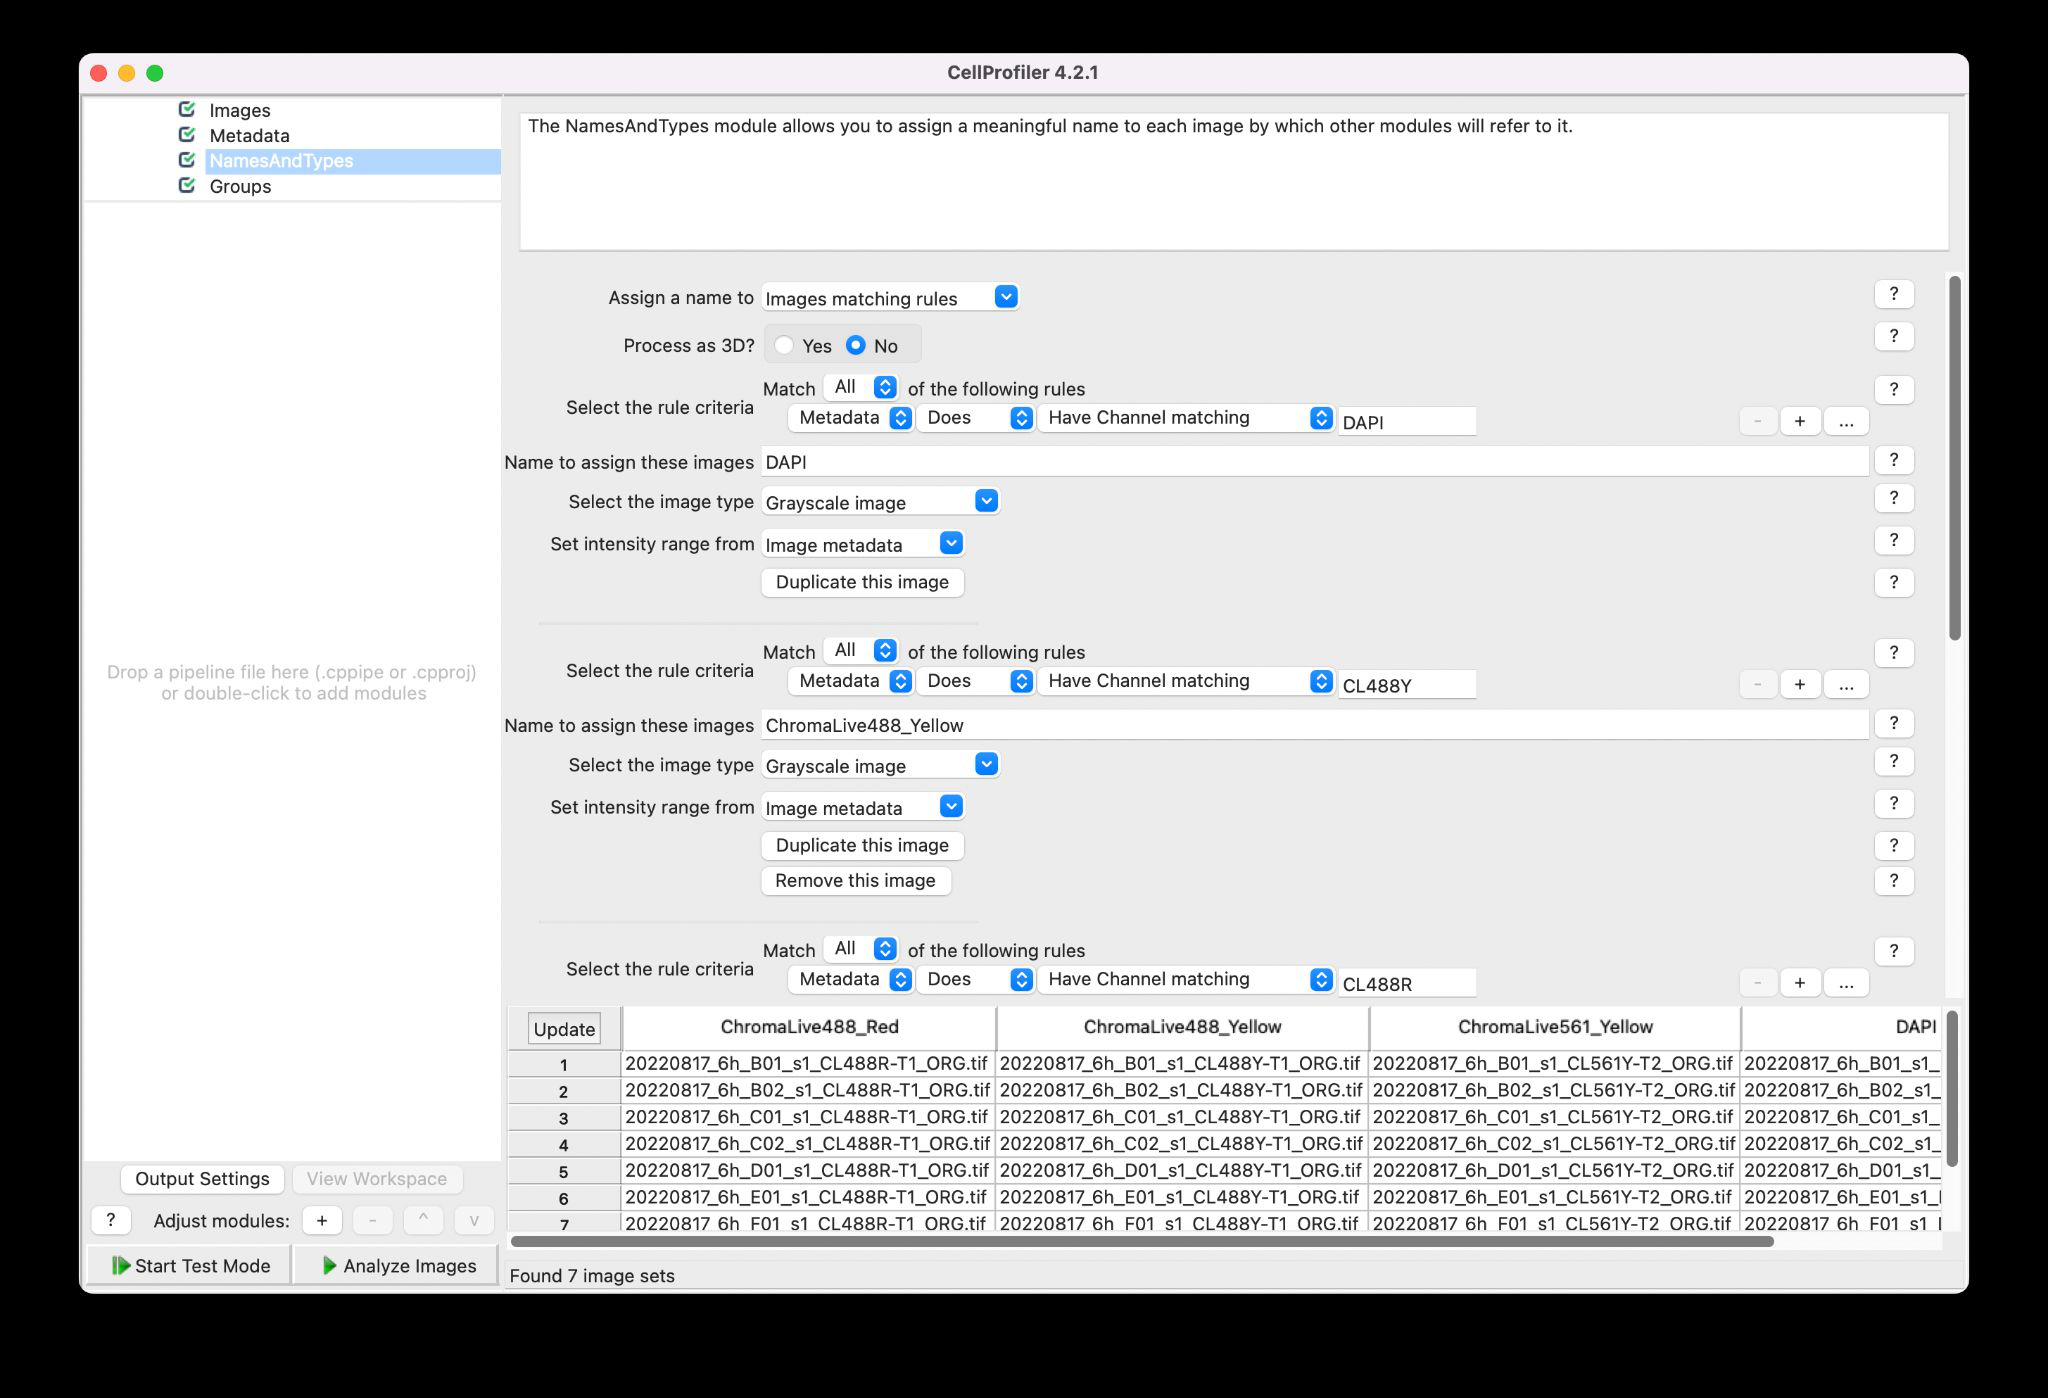Add a rule with plus in CL488R criteria
Image resolution: width=2048 pixels, height=1398 pixels.
1800,982
